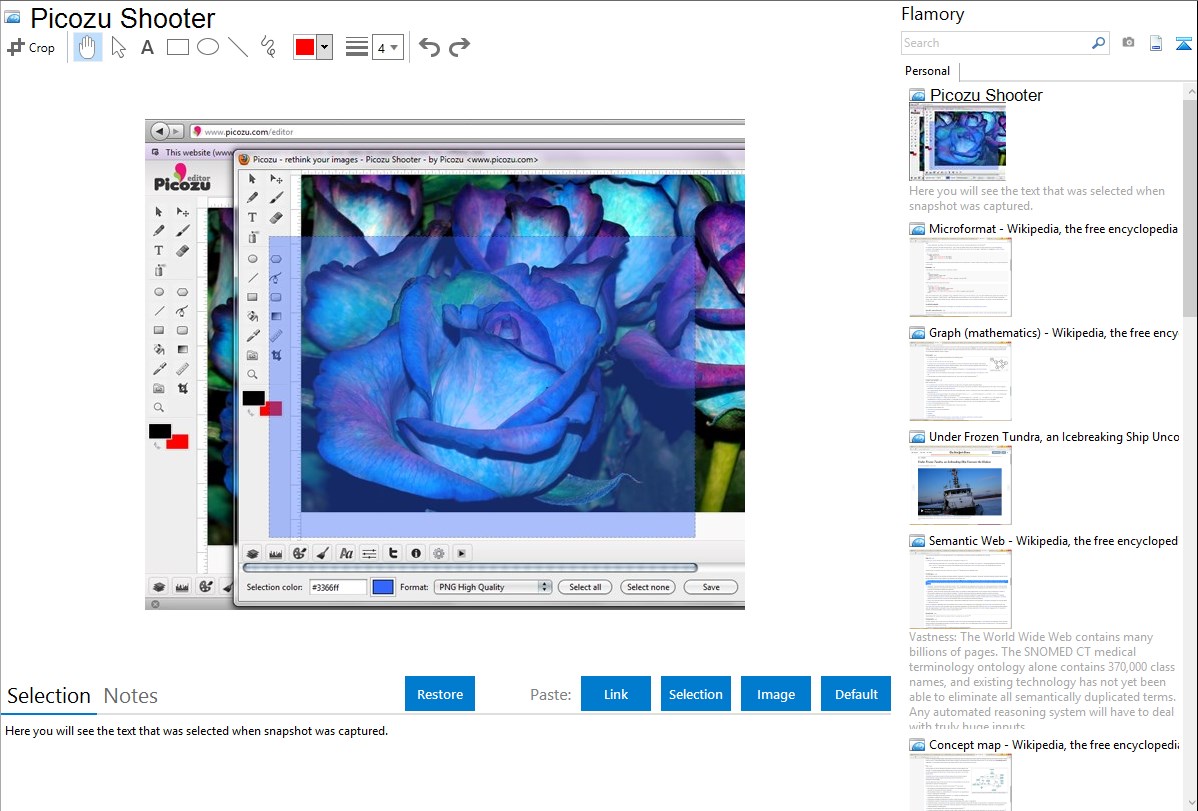Switch to the Personal tab
Image resolution: width=1198 pixels, height=811 pixels.
tap(928, 71)
